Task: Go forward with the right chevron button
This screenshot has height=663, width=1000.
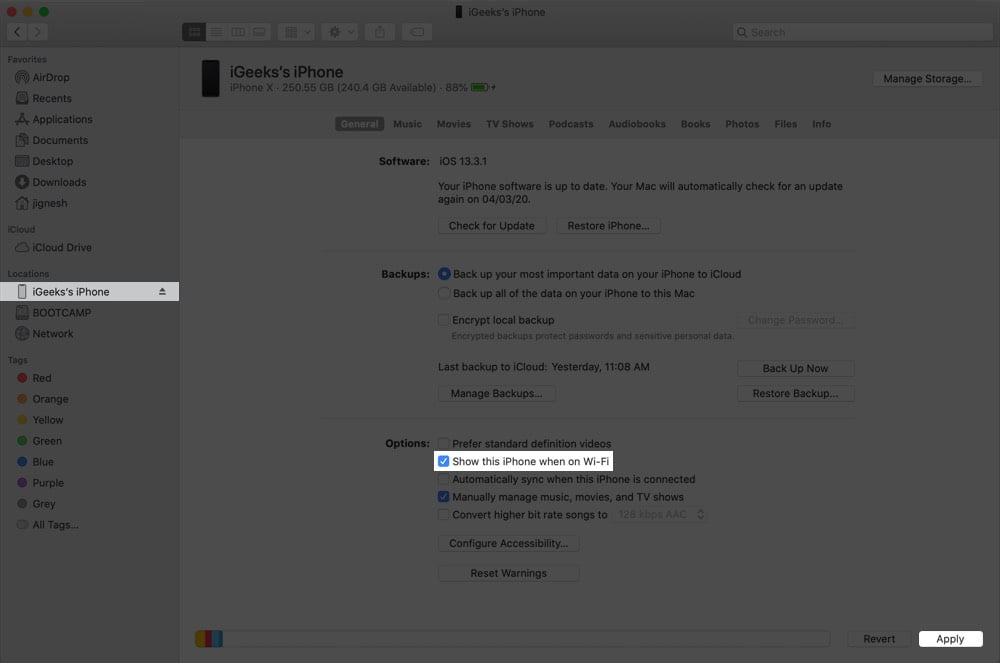Action: 38,32
